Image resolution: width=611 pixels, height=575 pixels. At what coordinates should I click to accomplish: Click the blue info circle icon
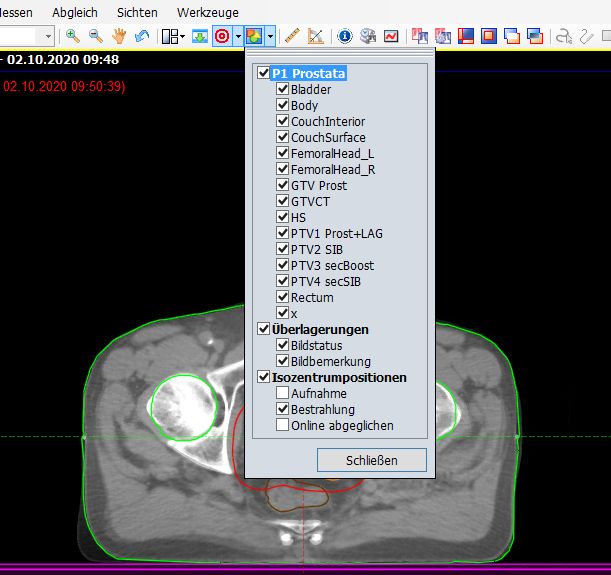[x=345, y=36]
